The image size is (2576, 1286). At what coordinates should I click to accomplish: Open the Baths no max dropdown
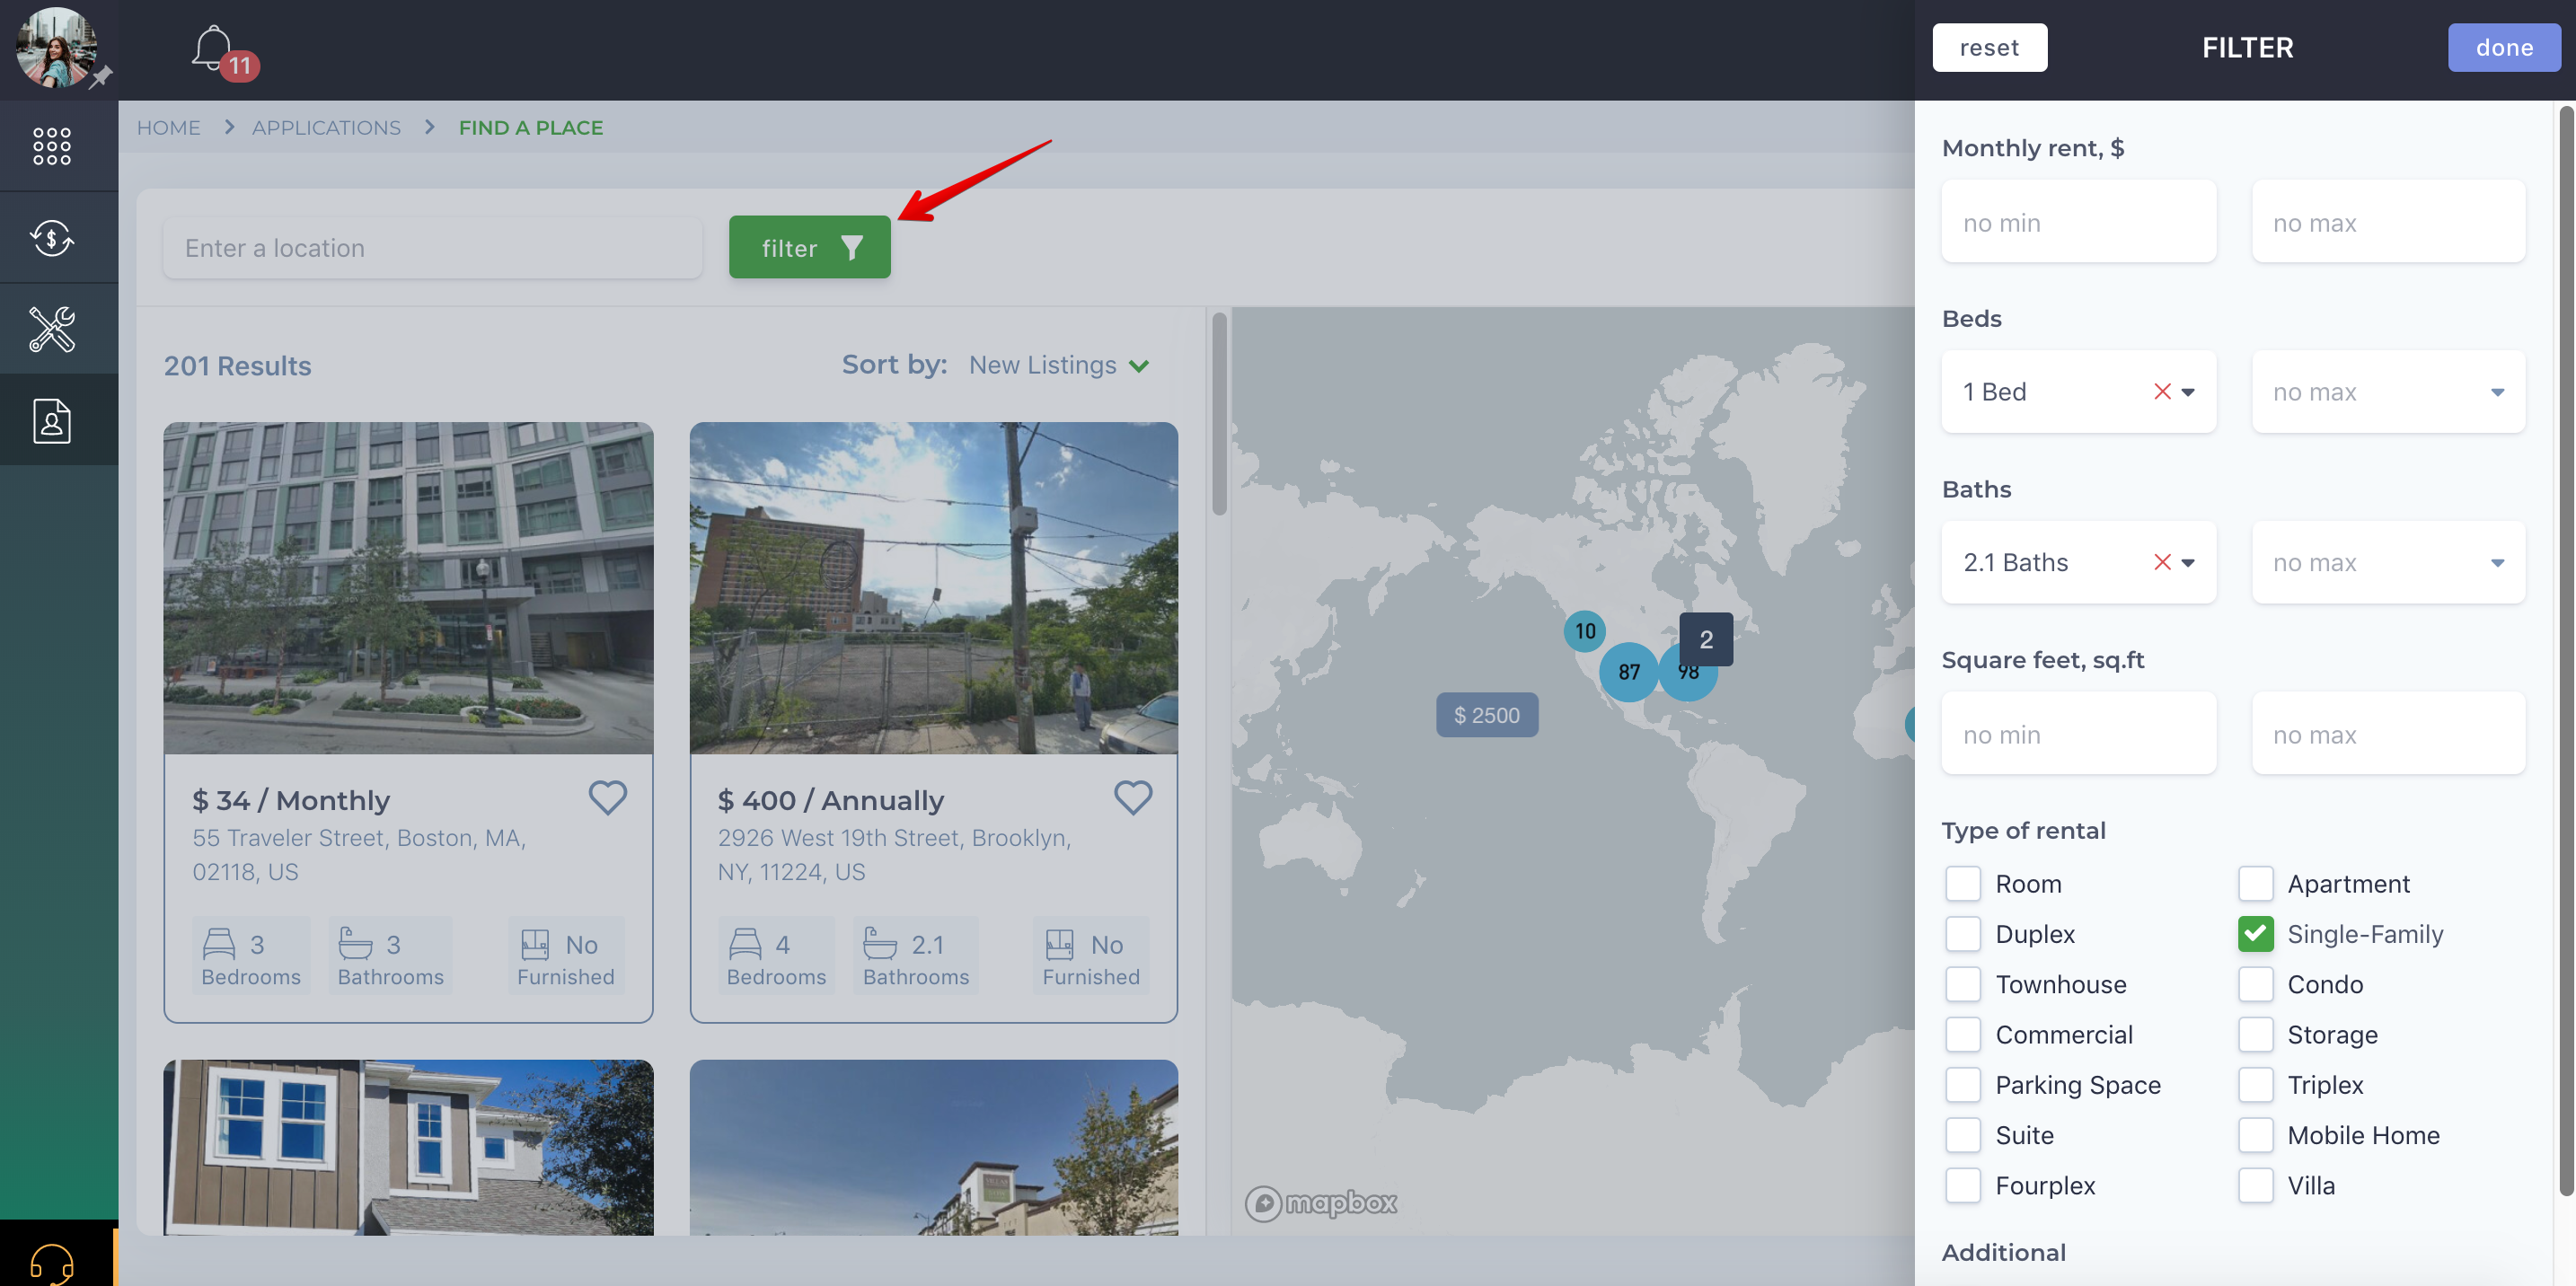2388,562
